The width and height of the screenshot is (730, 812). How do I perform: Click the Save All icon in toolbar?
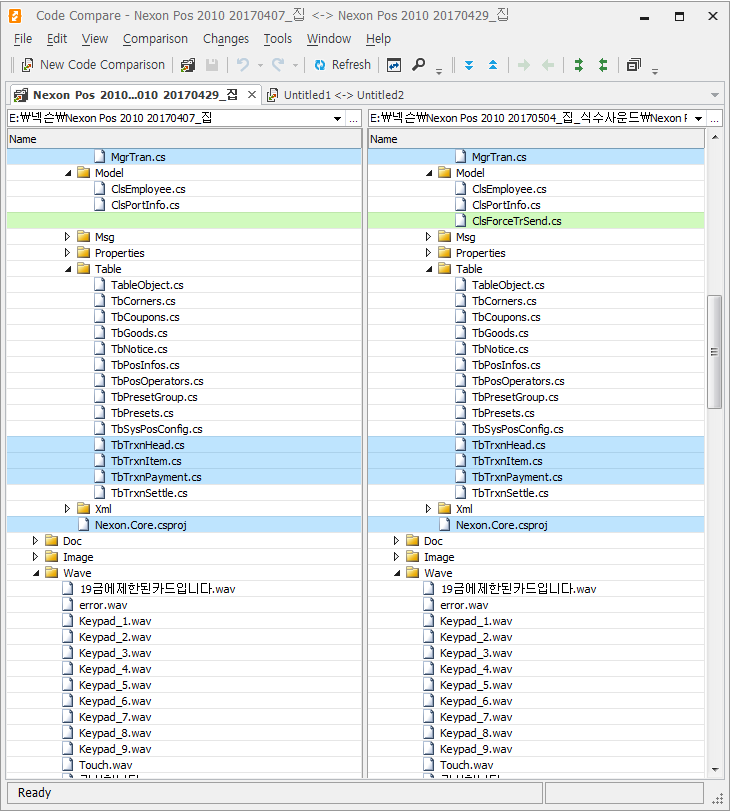point(188,65)
